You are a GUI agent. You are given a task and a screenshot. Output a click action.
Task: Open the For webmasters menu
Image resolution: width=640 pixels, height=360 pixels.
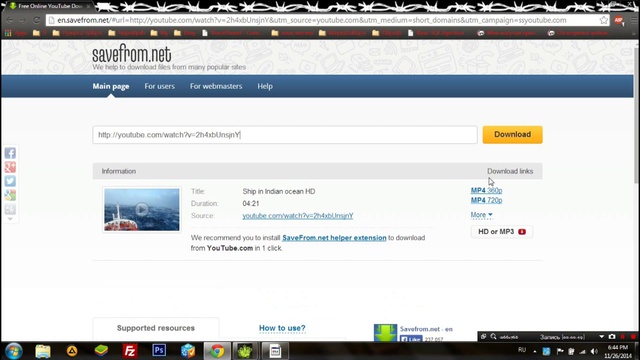[x=216, y=86]
